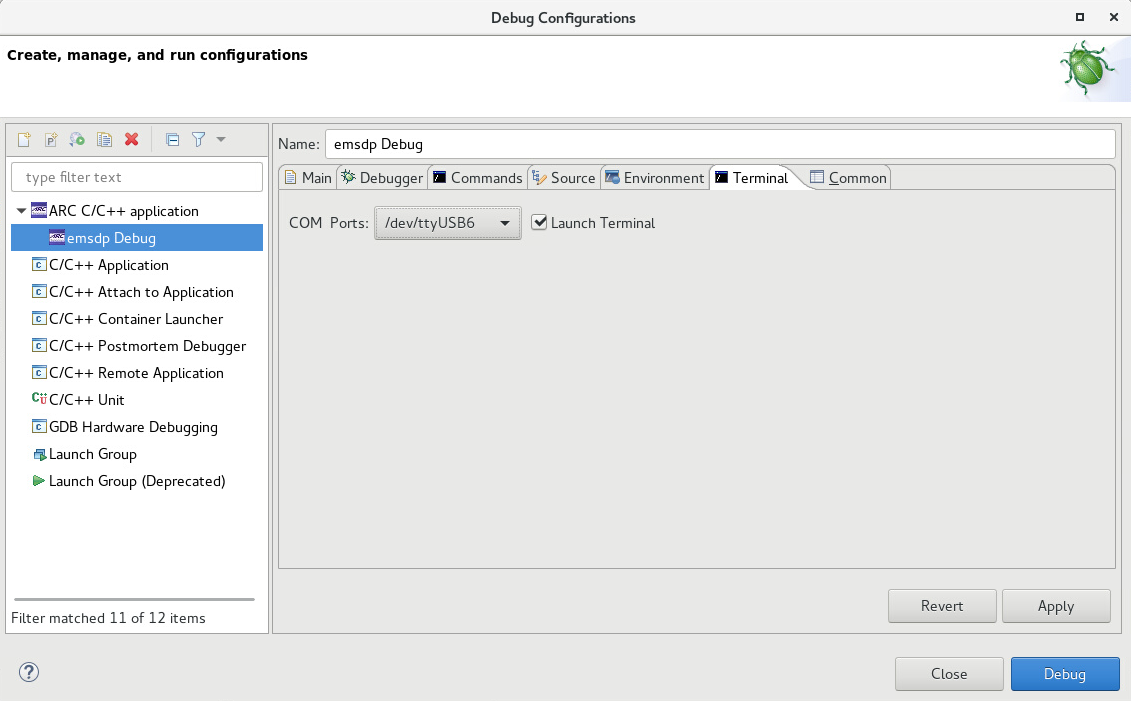
Task: Create a new launch configuration
Action: click(23, 139)
